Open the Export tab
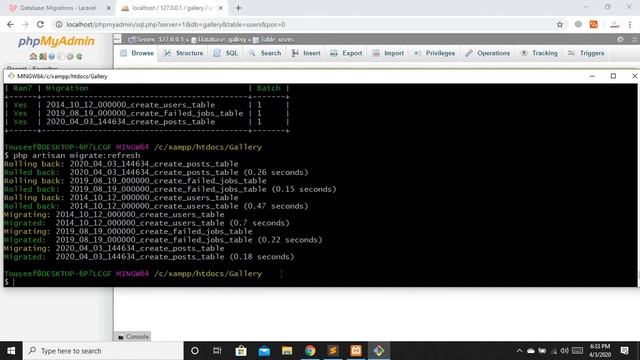 point(346,53)
